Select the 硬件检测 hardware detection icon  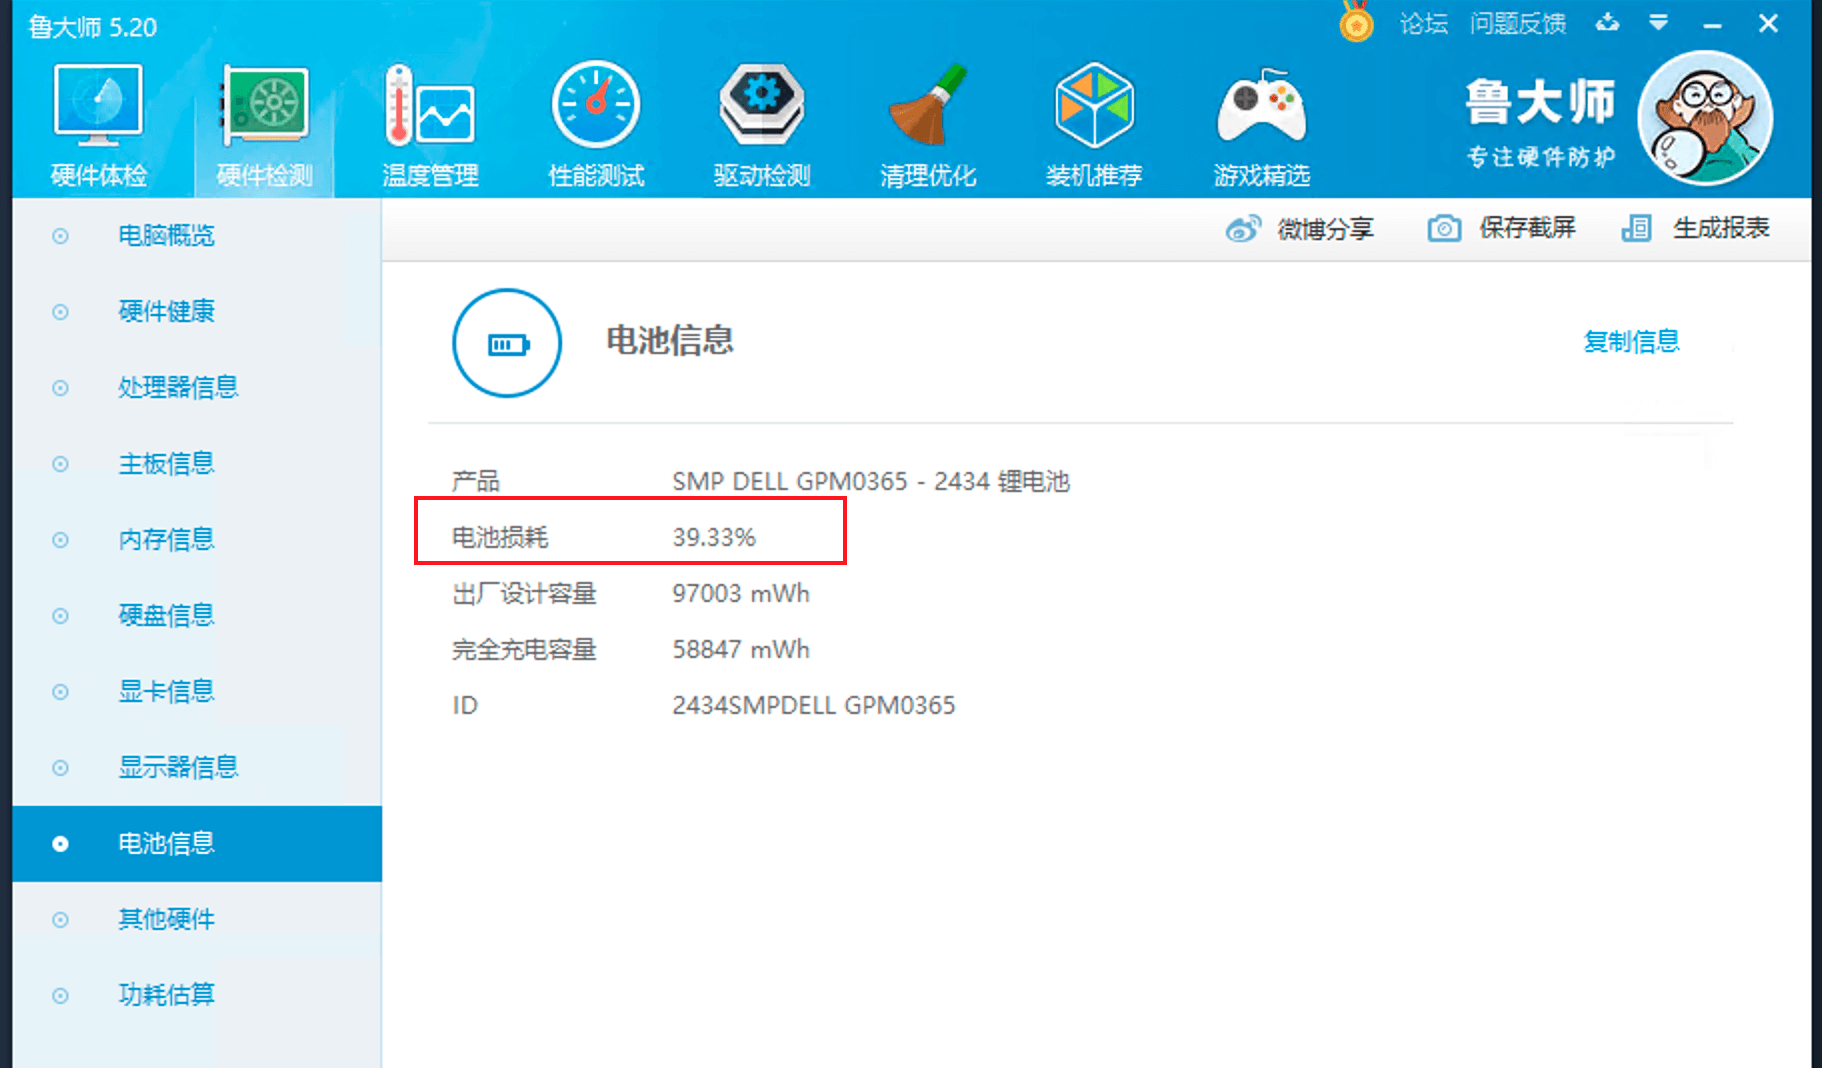(265, 106)
